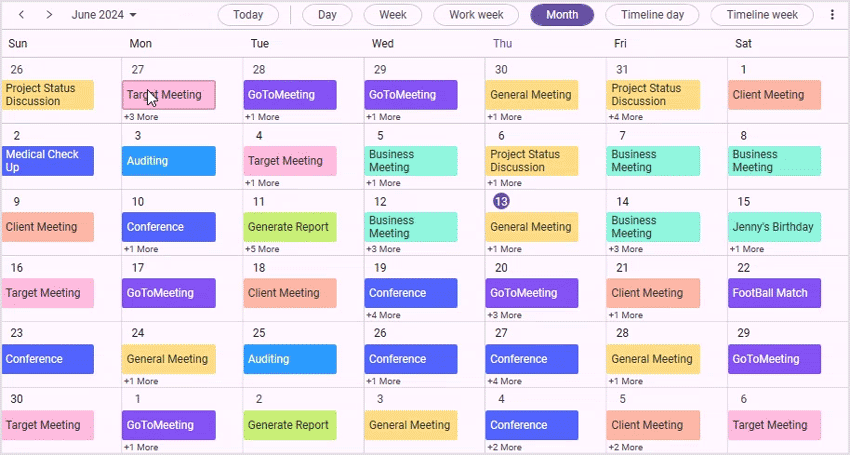Go to the next month

coord(49,15)
